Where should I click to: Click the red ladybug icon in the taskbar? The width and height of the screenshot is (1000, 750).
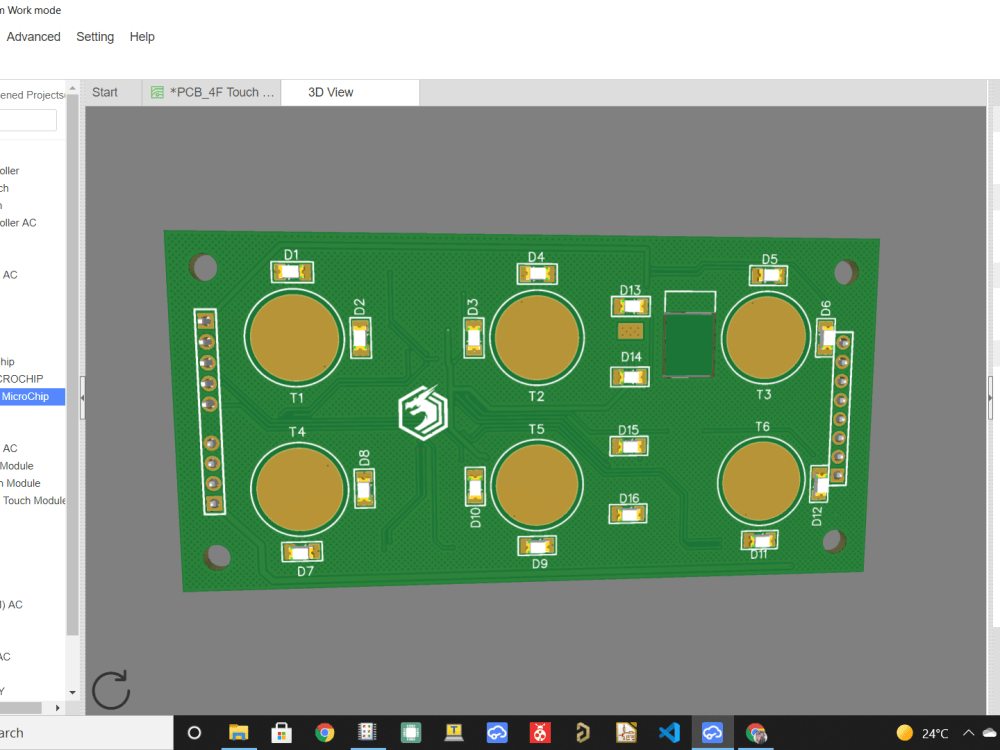pos(540,733)
